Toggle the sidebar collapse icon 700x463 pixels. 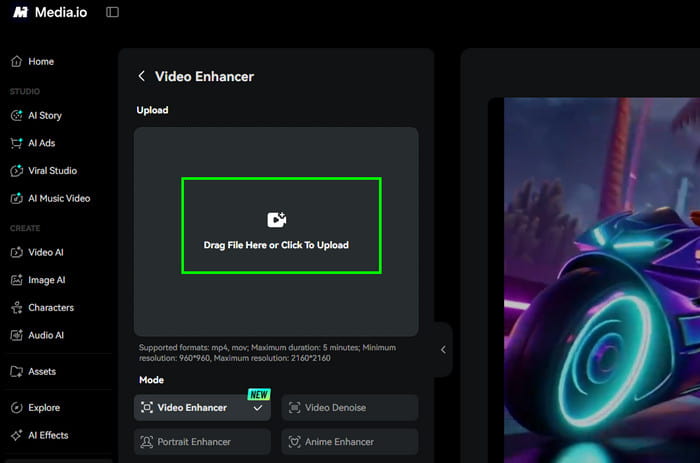tap(112, 12)
